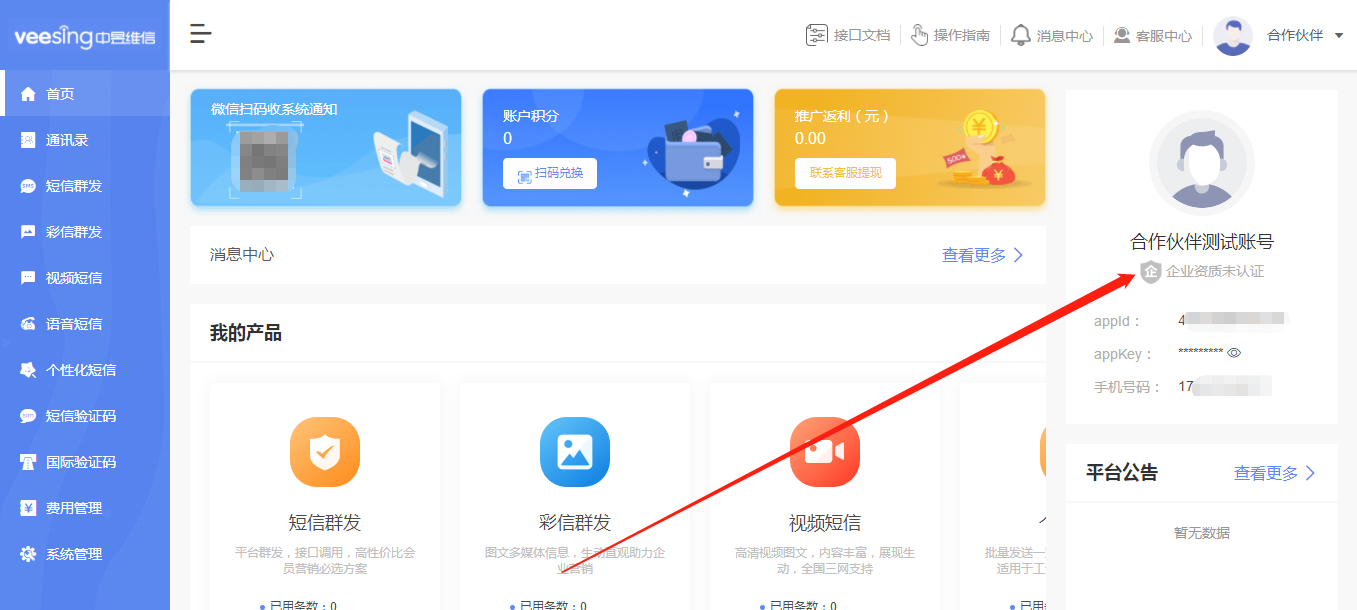The height and width of the screenshot is (610, 1357).
Task: Reveal appKey with the eye icon
Action: (x=1234, y=353)
